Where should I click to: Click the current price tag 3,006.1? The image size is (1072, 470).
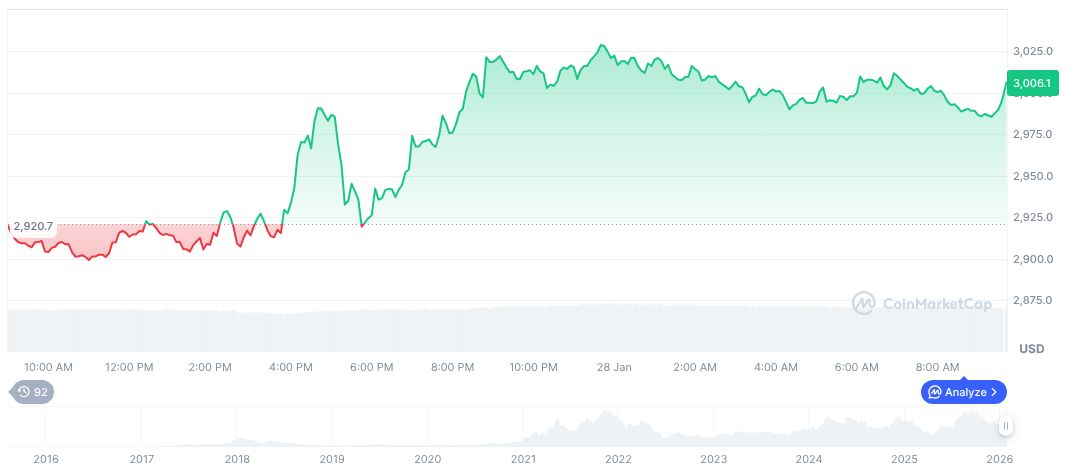click(1031, 84)
